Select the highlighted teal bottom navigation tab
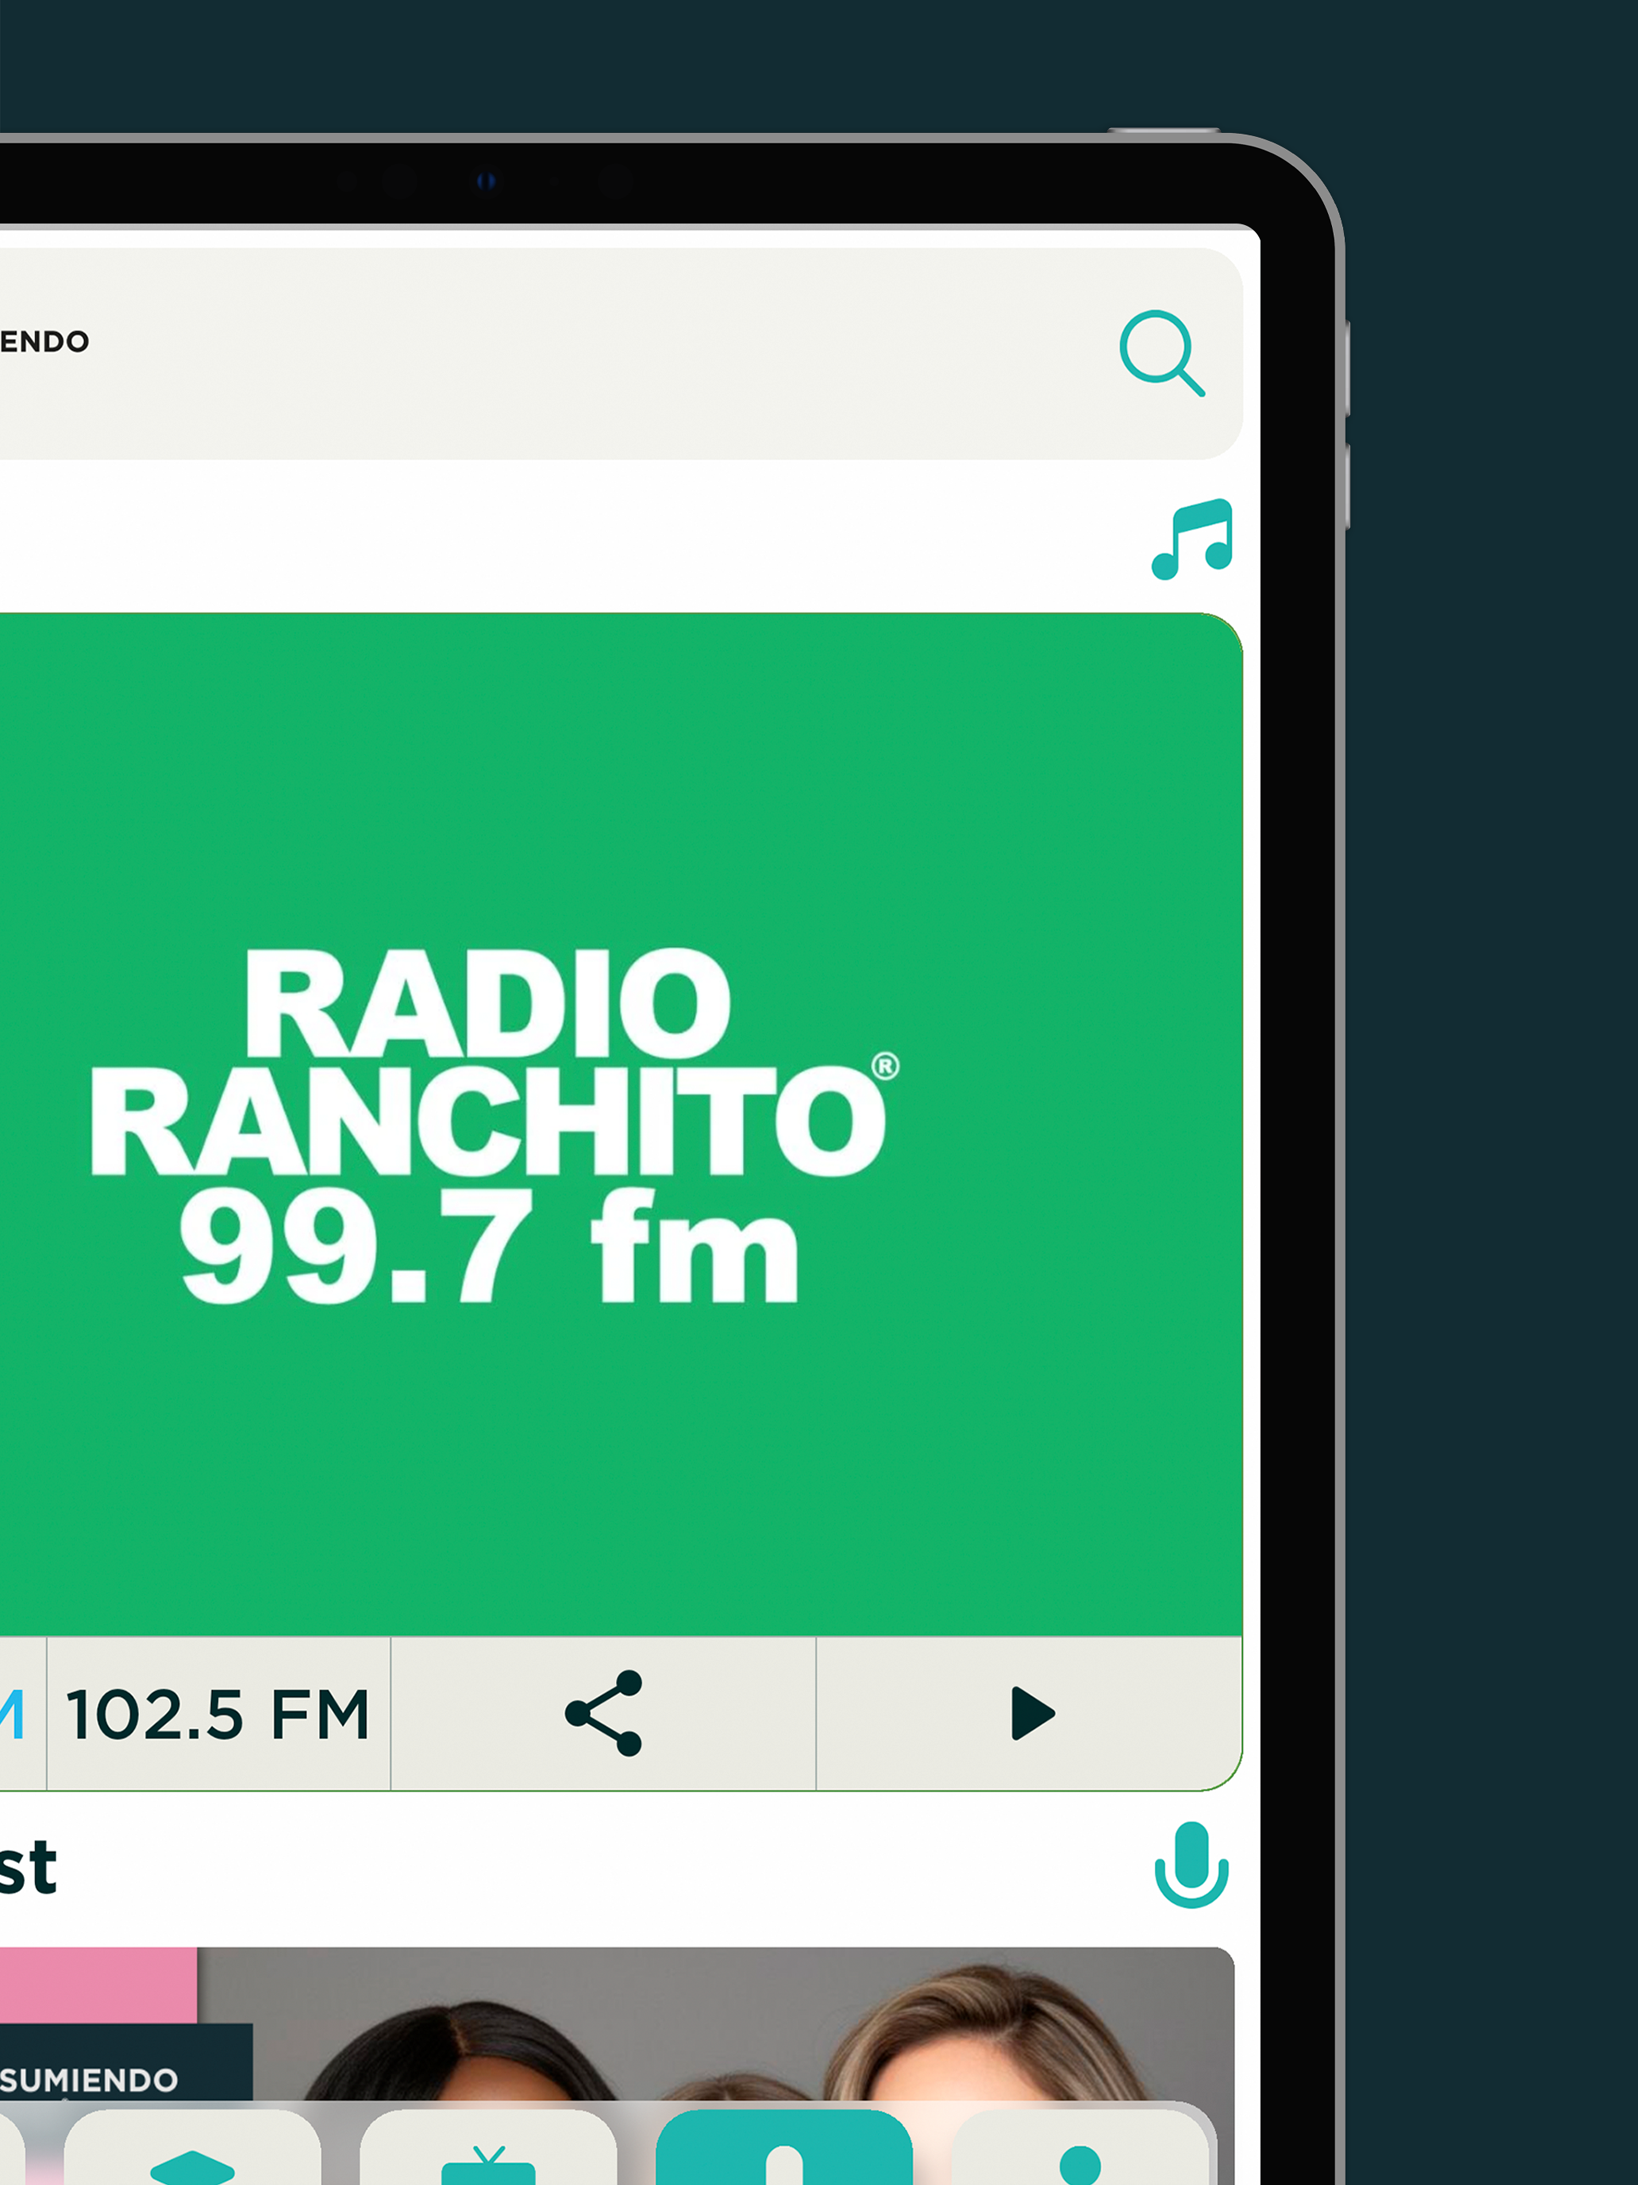Screen dimensions: 1638x2185 [784, 2147]
